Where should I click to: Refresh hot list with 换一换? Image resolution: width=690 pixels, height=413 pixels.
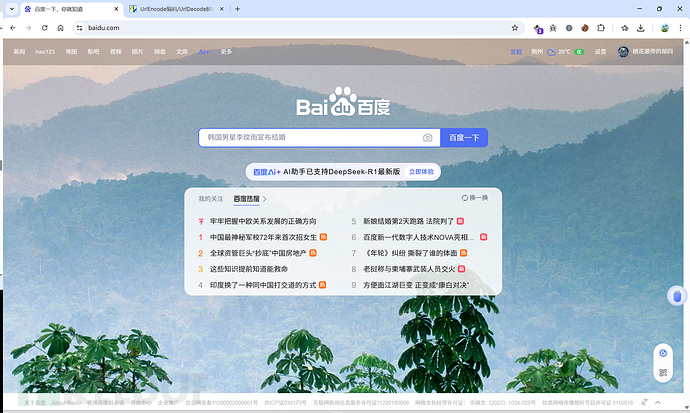(474, 198)
